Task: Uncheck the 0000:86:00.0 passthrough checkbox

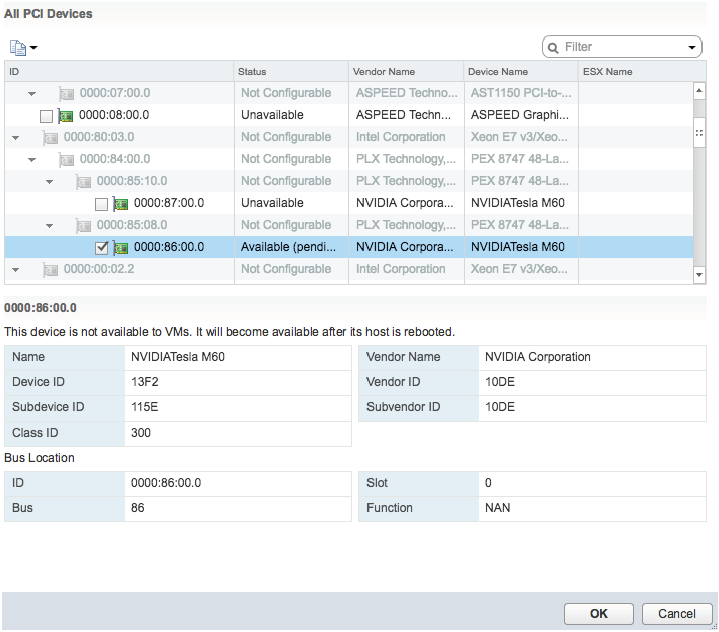Action: [101, 248]
